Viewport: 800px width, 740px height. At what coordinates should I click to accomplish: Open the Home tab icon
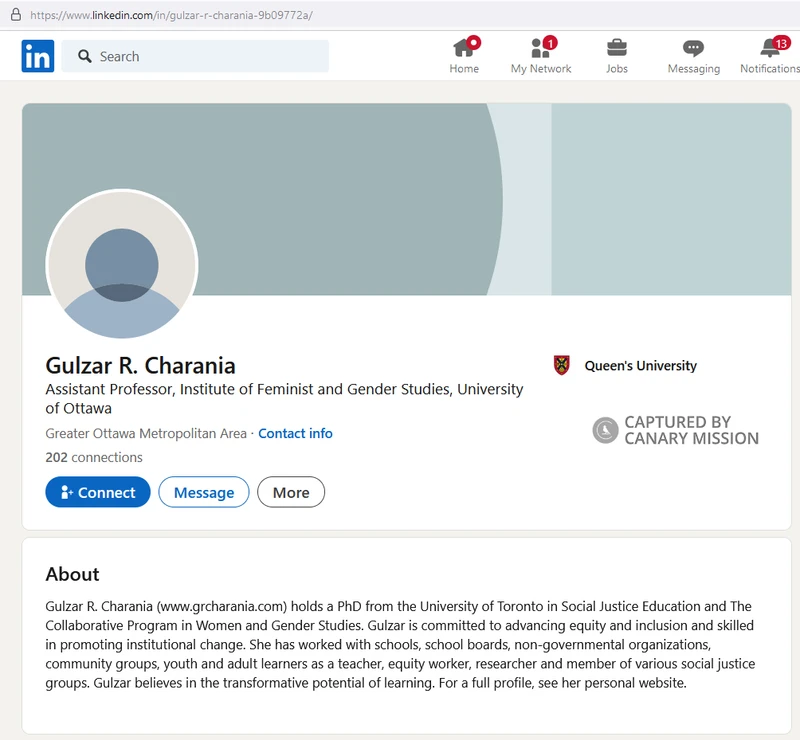pyautogui.click(x=466, y=47)
